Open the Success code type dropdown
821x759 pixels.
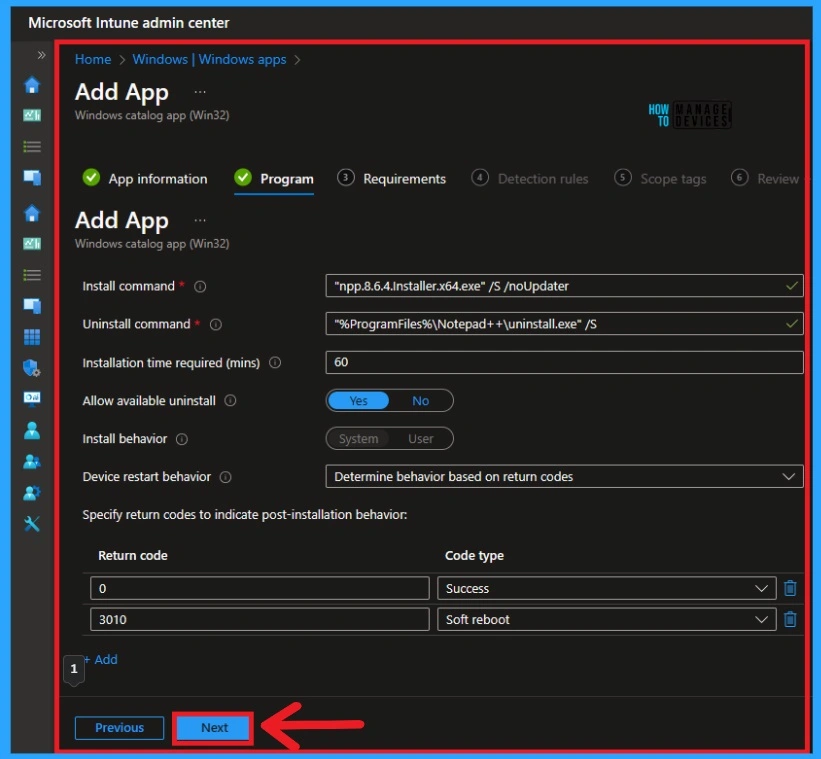point(606,588)
